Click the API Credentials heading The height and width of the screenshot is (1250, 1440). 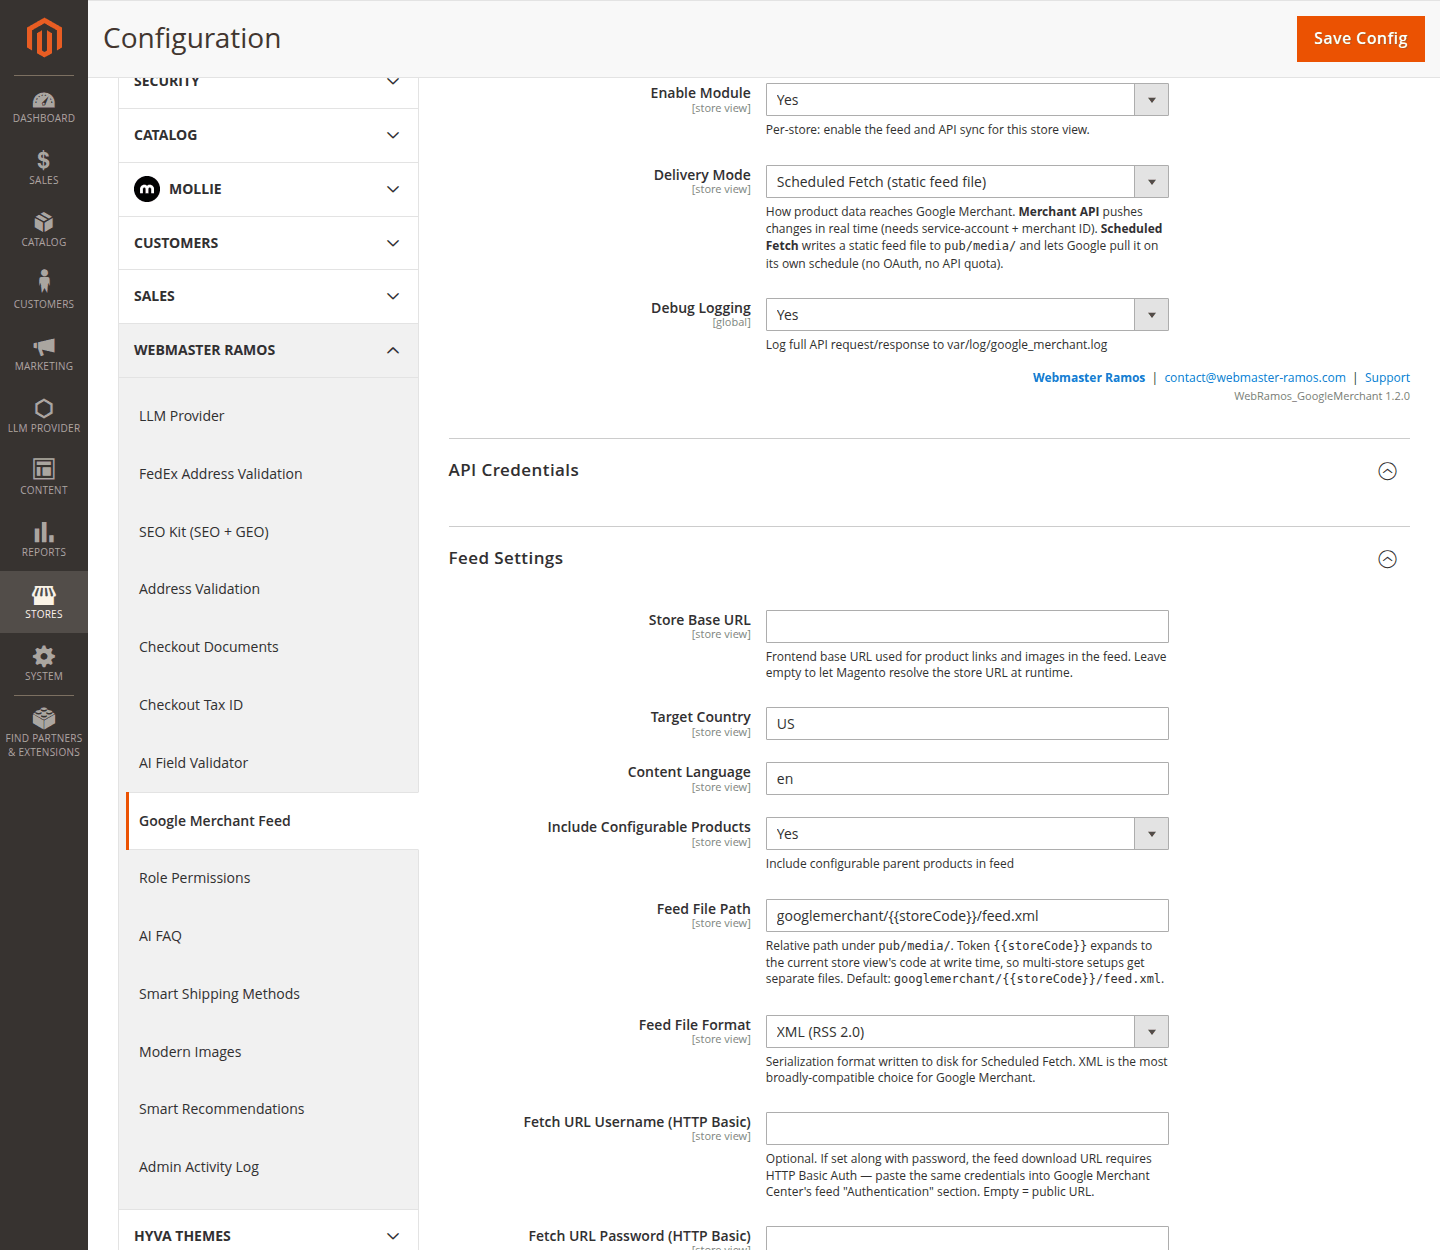click(x=513, y=471)
